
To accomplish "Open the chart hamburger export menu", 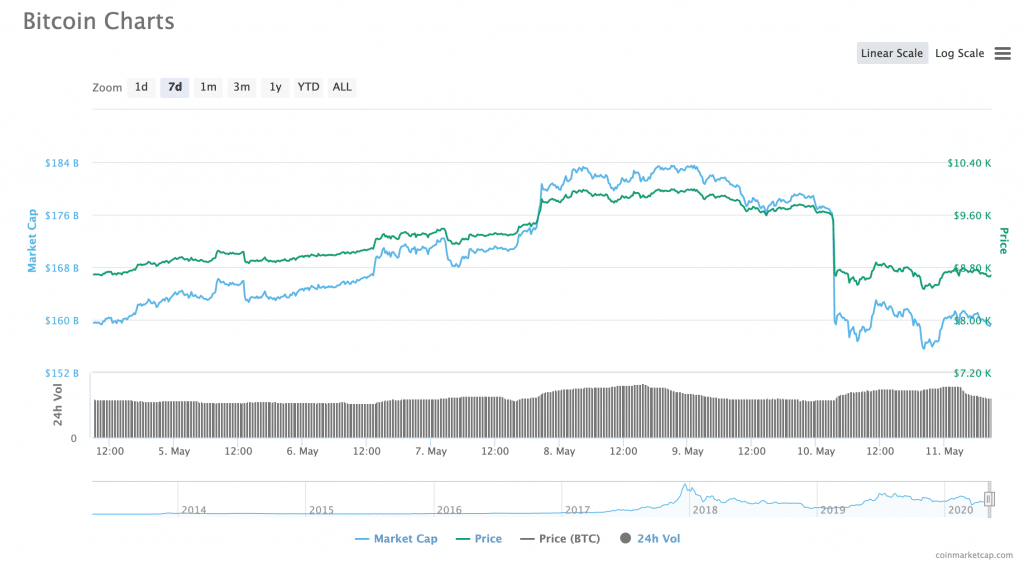I will pyautogui.click(x=1002, y=54).
